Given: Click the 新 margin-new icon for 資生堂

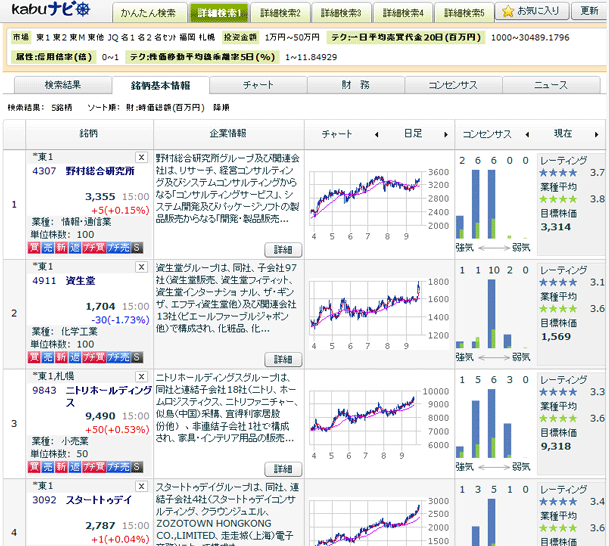Looking at the screenshot, I should (x=61, y=357).
